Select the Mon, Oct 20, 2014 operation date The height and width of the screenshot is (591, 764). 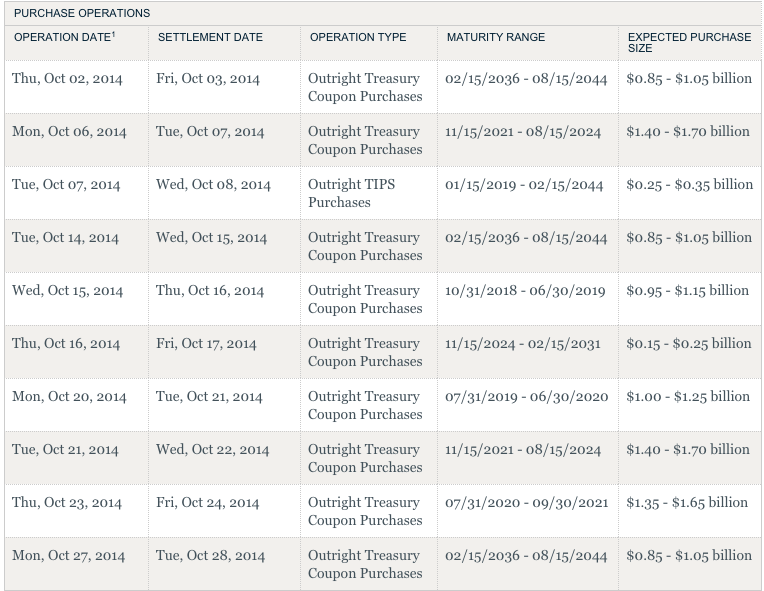point(69,397)
